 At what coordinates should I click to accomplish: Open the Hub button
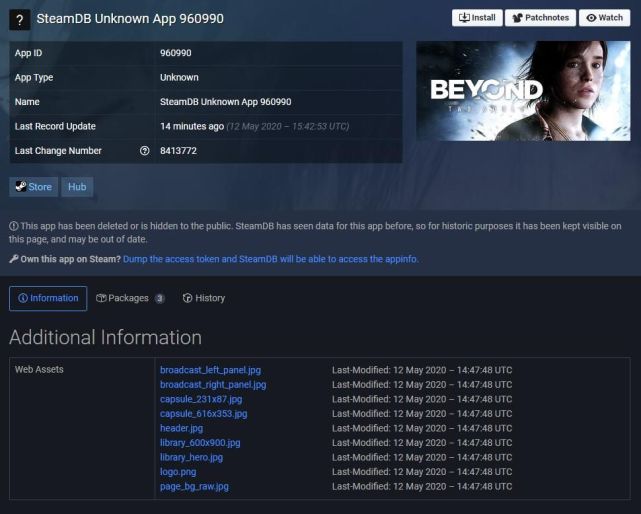77,187
